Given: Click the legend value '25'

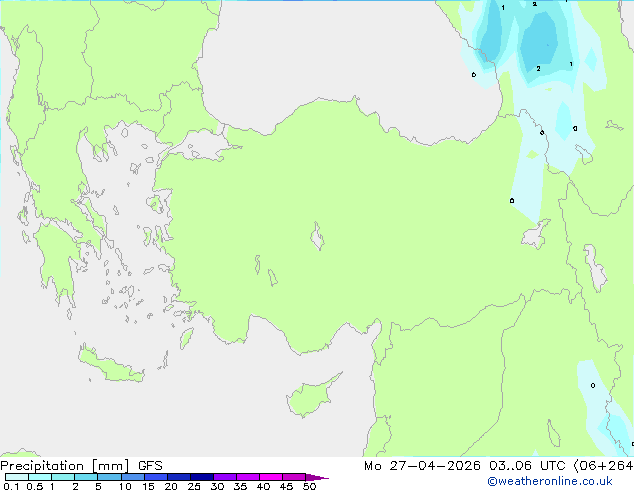Looking at the screenshot, I should click(x=194, y=486).
